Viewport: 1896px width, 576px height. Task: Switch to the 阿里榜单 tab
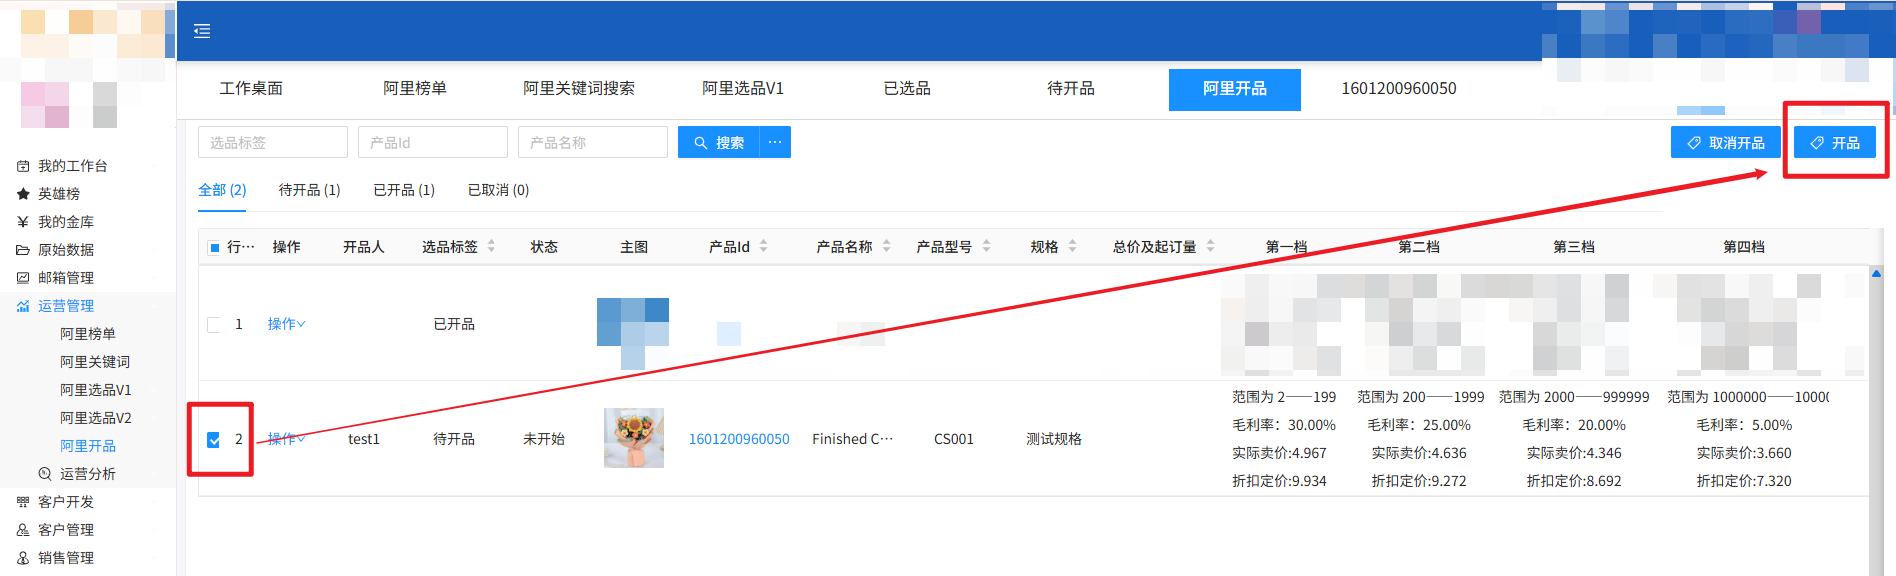coord(415,89)
